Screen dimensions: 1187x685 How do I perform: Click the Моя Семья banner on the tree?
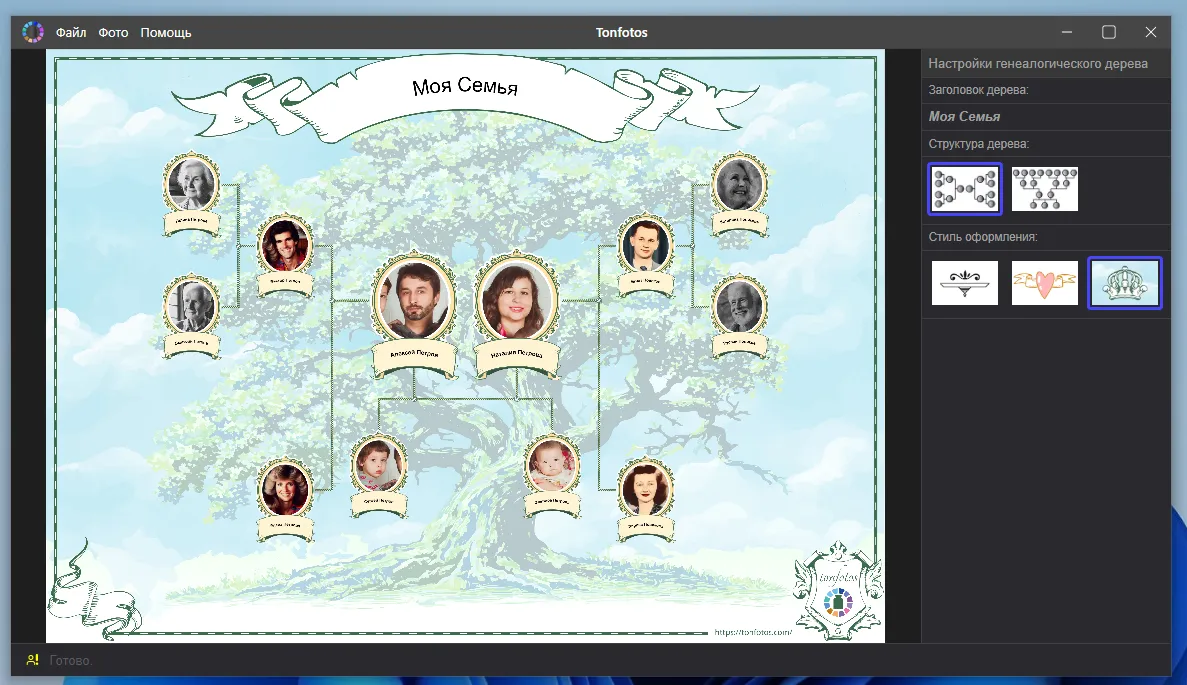tap(464, 89)
